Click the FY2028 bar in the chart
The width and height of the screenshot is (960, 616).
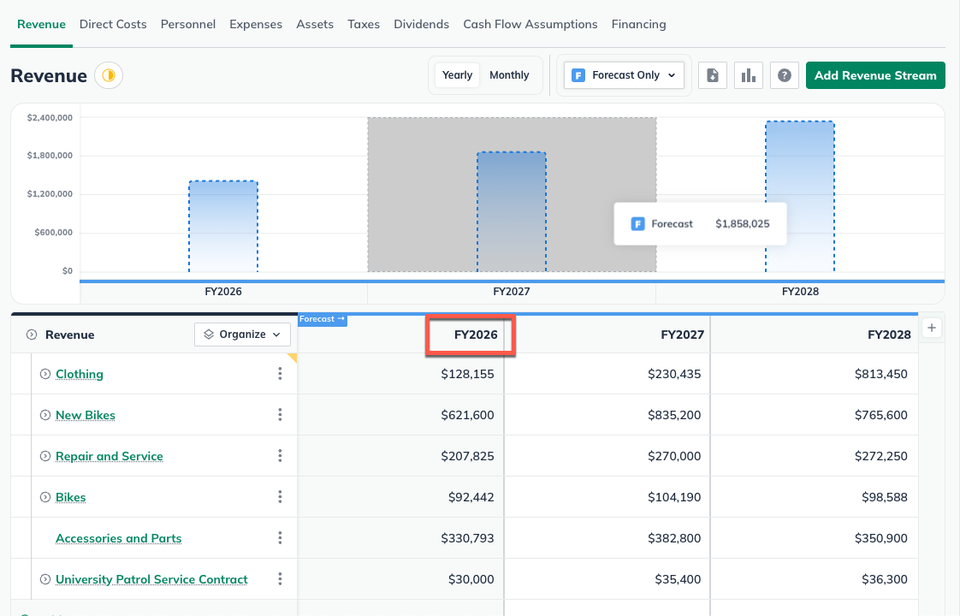point(800,197)
